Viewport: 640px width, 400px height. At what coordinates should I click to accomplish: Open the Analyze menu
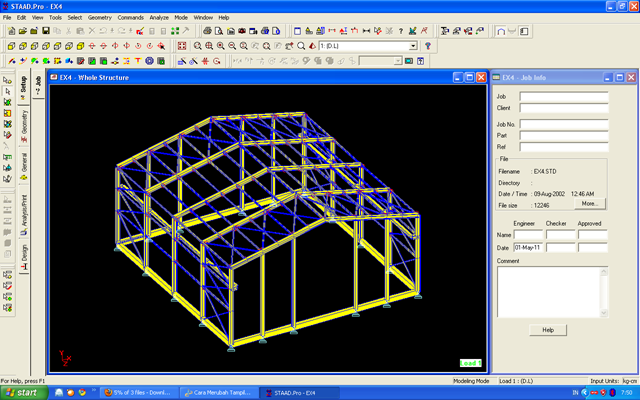[159, 18]
